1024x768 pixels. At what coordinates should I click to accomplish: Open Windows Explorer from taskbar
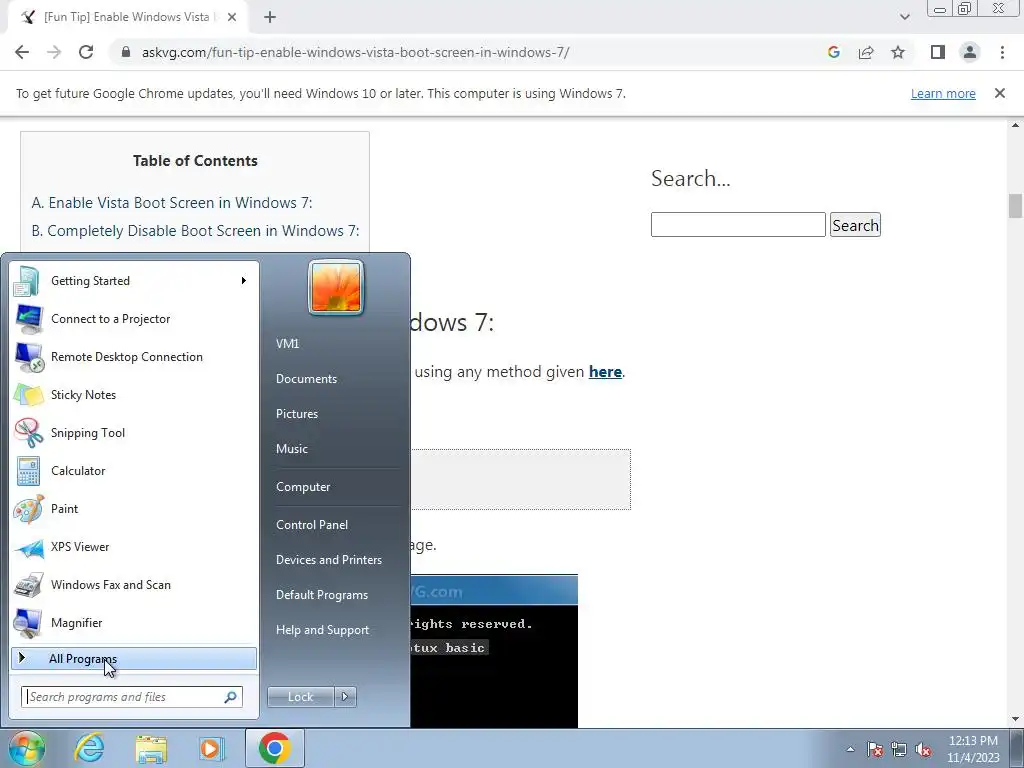click(x=152, y=748)
